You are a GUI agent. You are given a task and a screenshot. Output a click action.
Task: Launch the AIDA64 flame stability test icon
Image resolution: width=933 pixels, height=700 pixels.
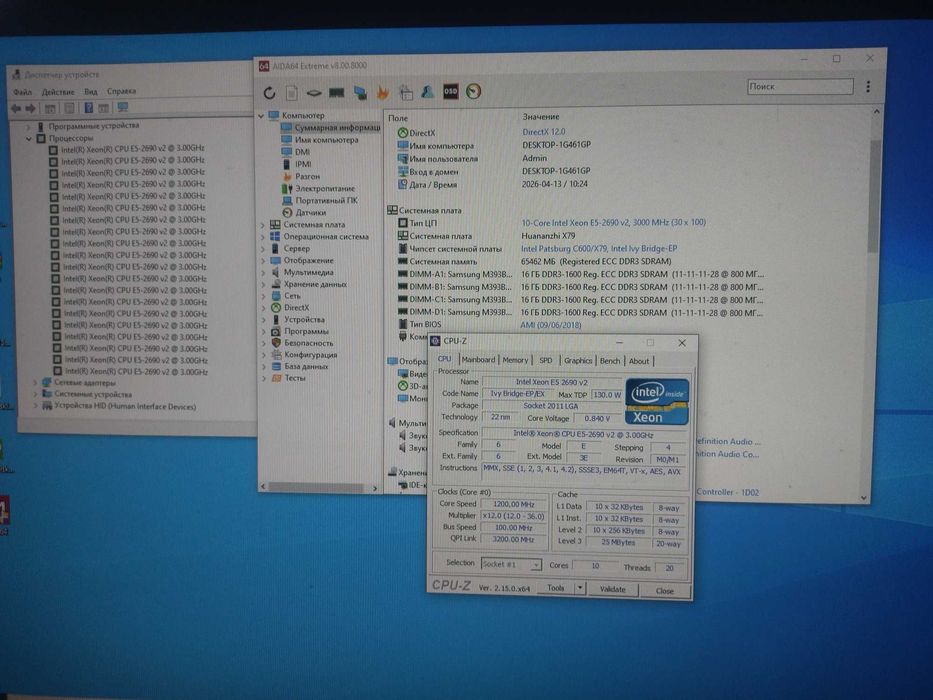[x=383, y=92]
